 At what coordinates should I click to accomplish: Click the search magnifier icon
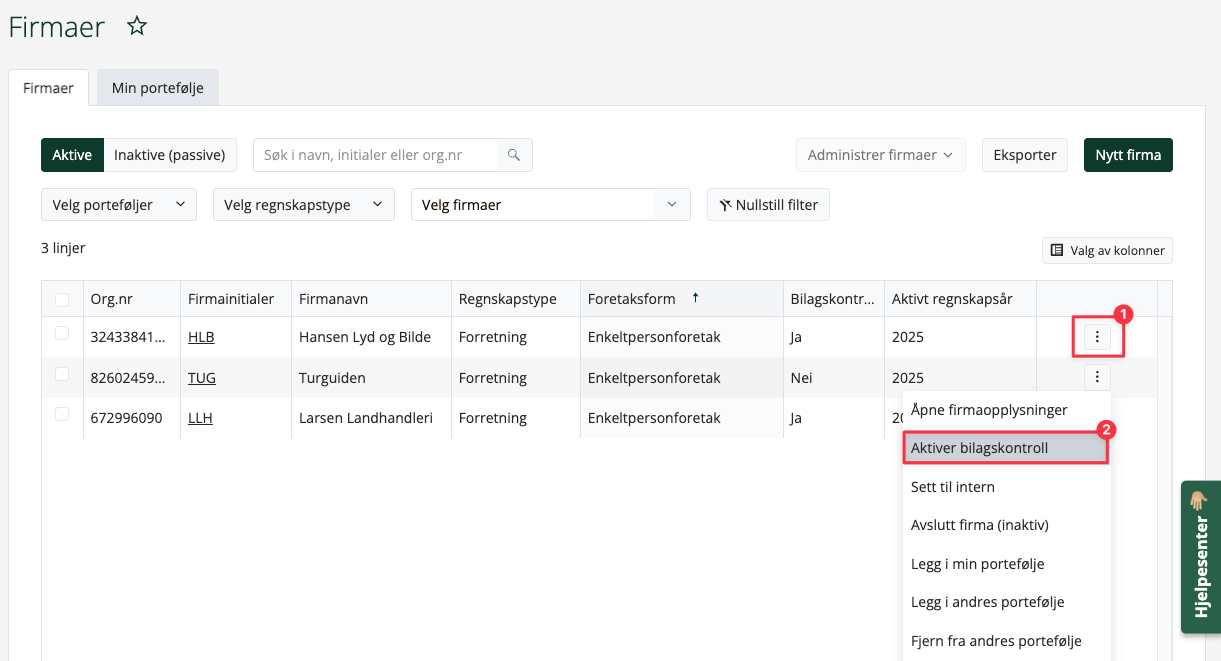[x=514, y=155]
